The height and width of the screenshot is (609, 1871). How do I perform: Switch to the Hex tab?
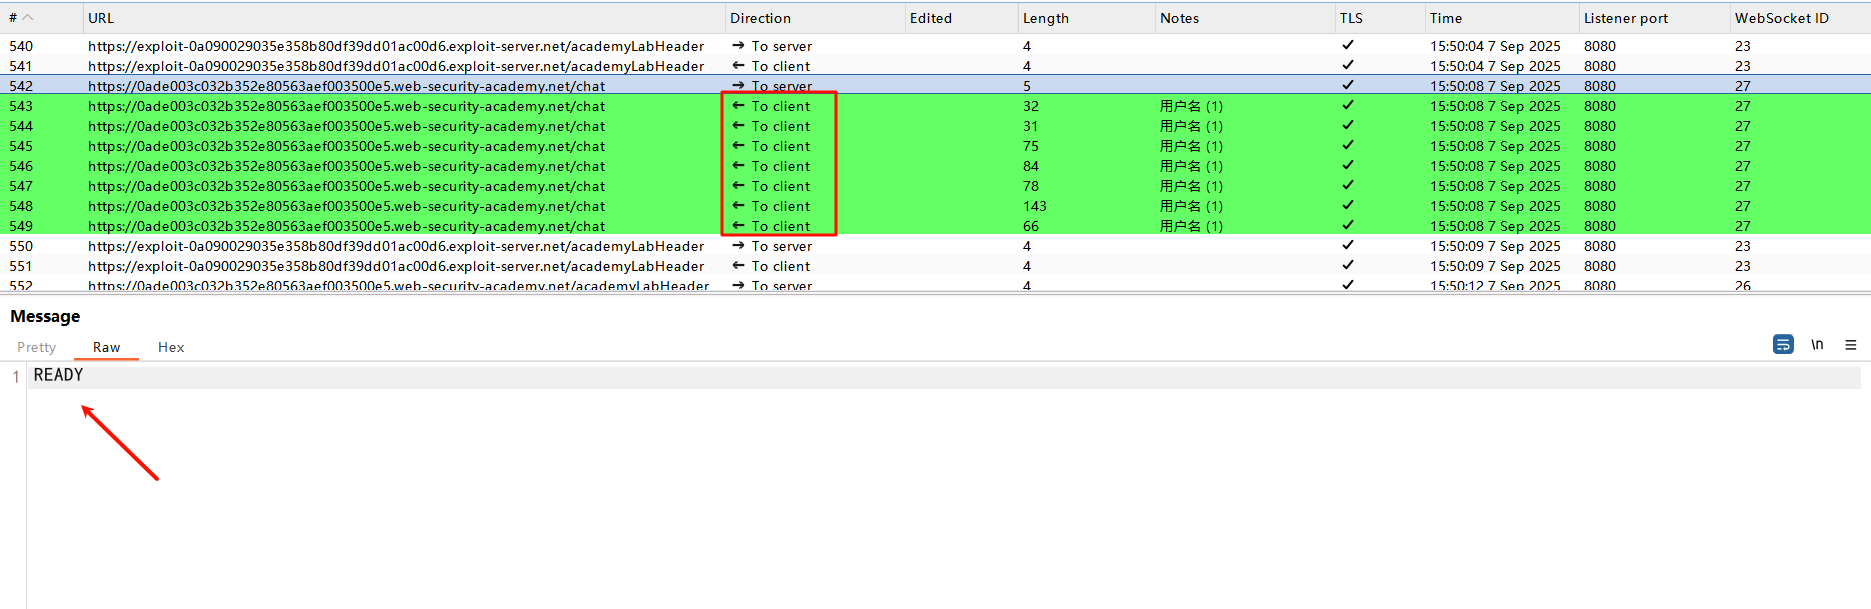coord(171,347)
